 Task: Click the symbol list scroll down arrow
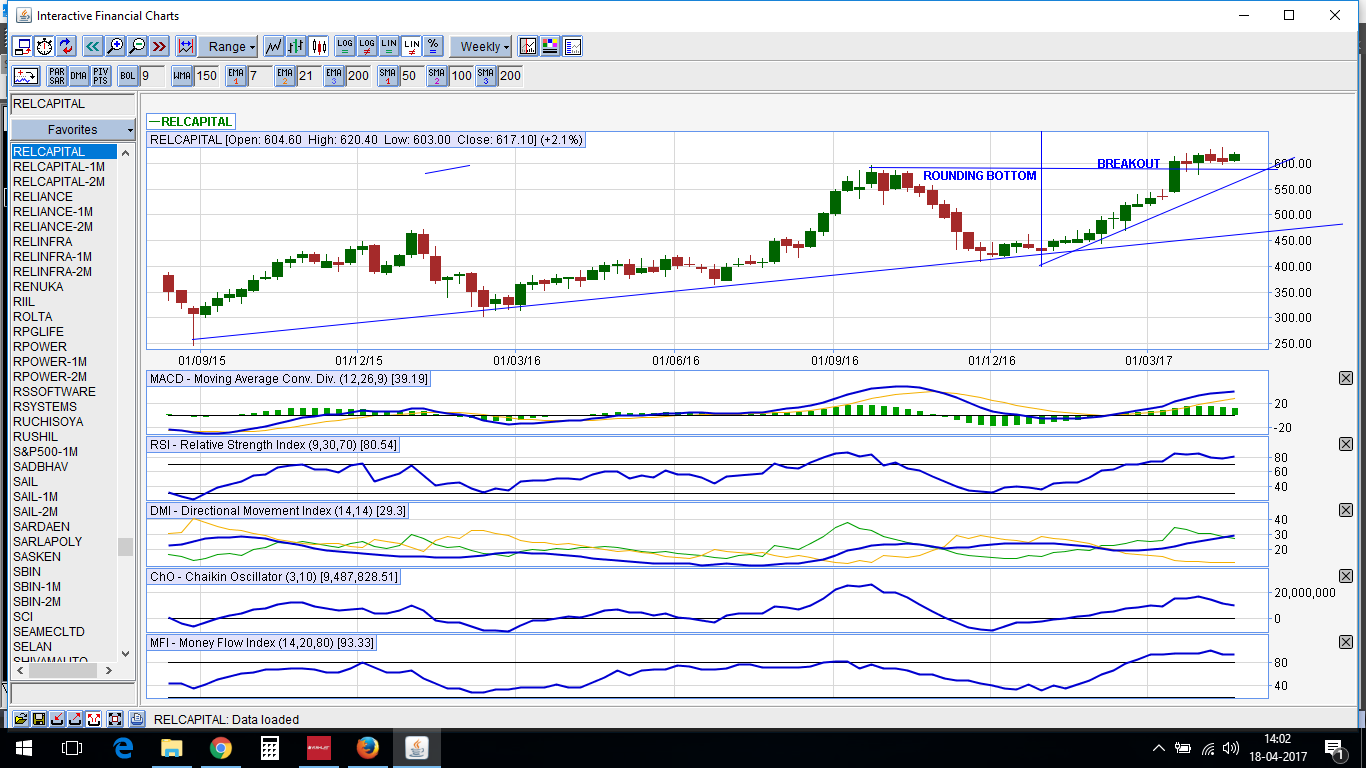click(125, 654)
